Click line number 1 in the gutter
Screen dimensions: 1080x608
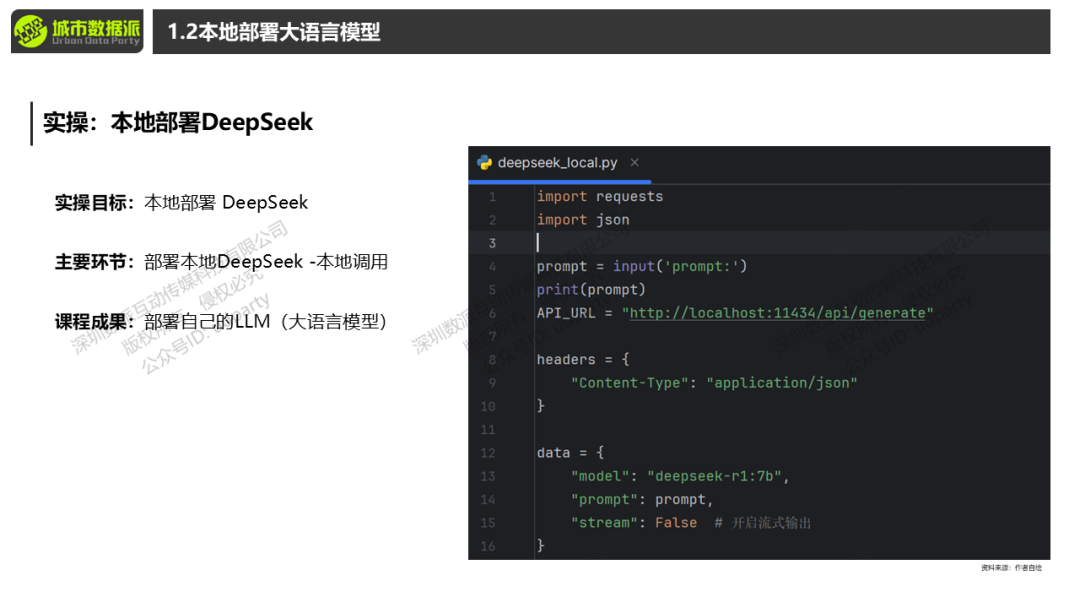click(x=491, y=197)
